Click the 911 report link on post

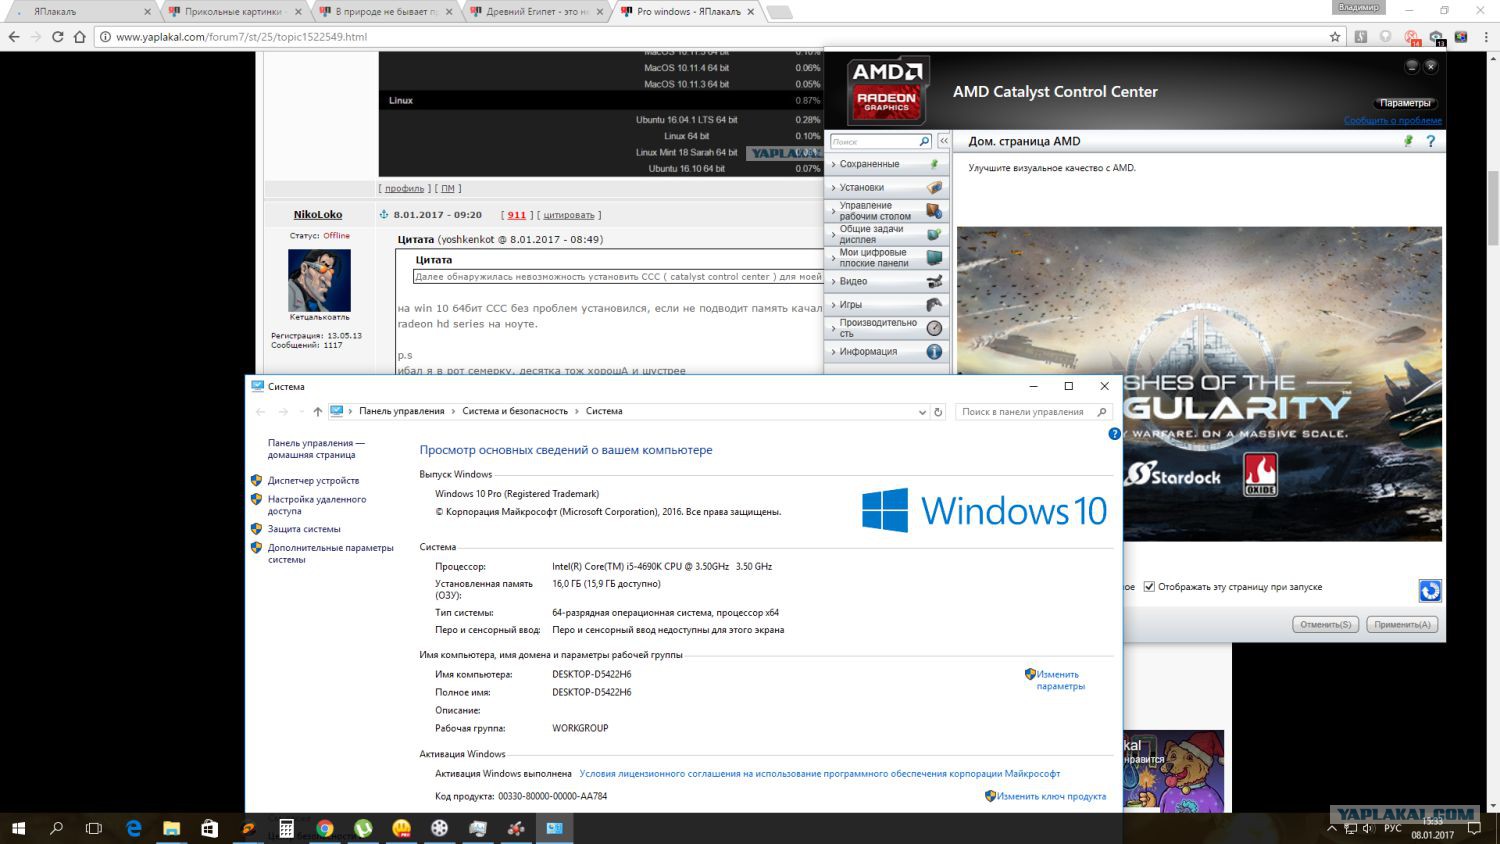(x=516, y=215)
